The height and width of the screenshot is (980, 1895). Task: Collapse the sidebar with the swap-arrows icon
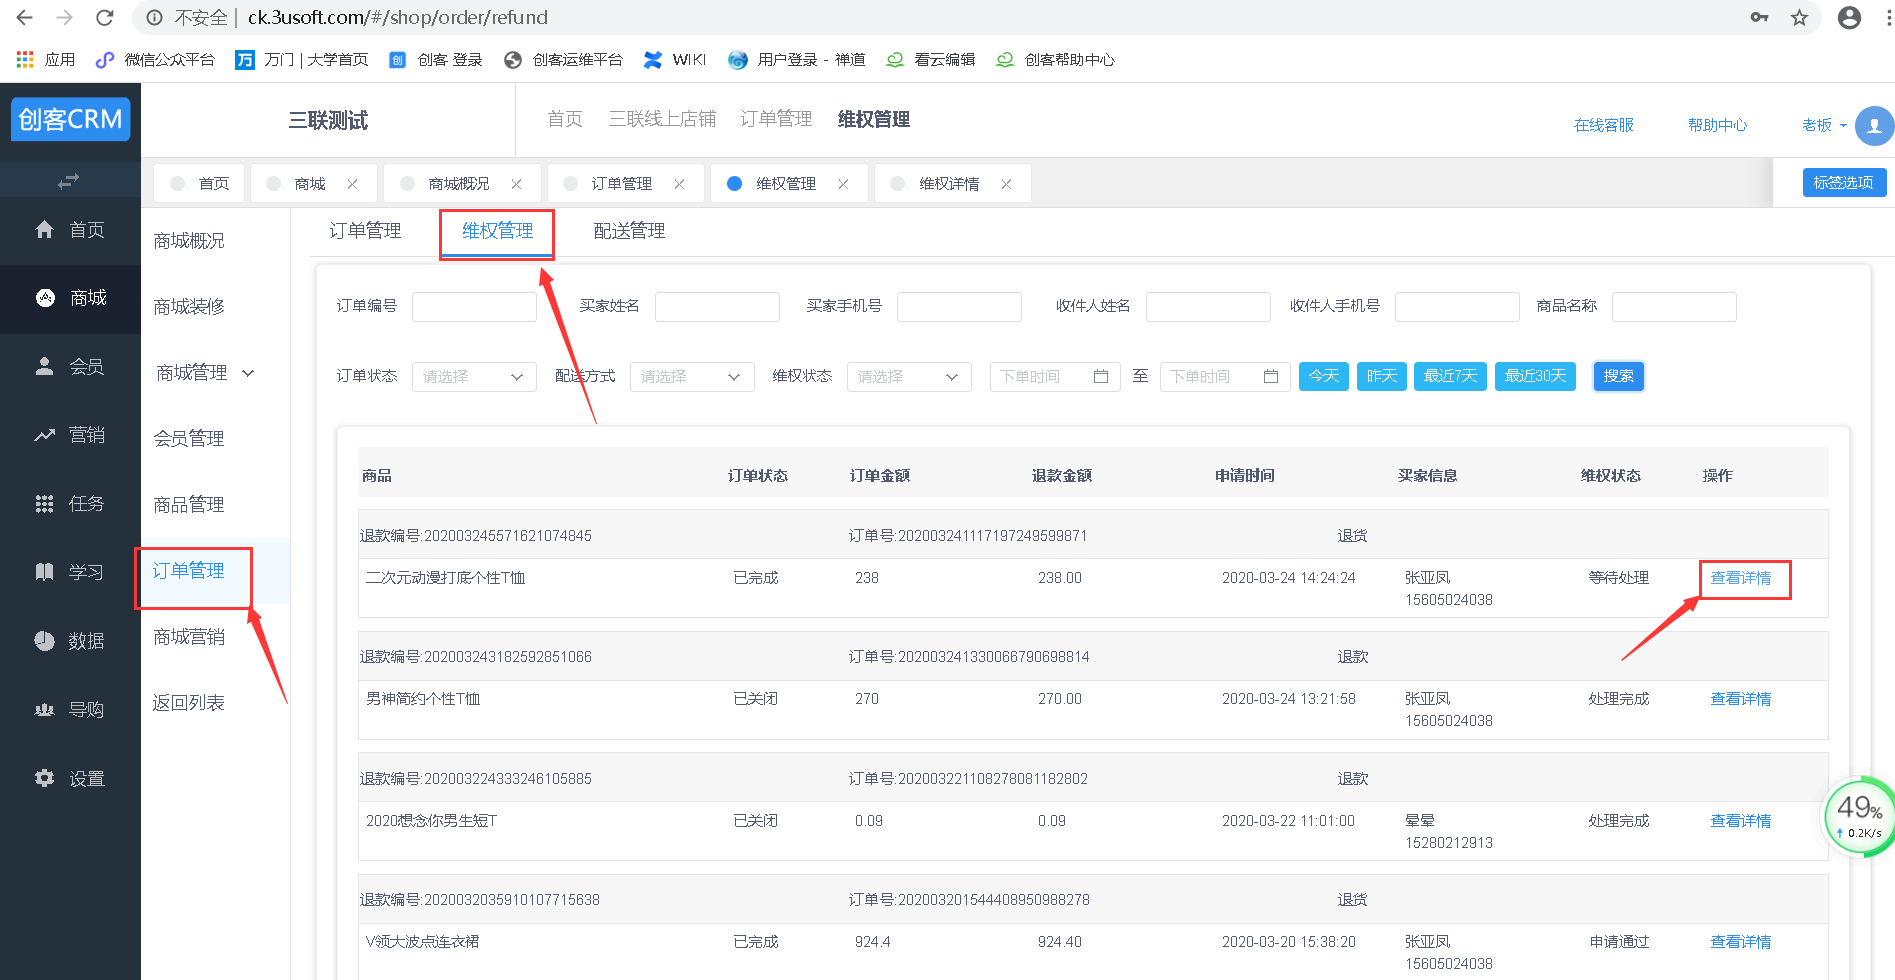pos(68,181)
